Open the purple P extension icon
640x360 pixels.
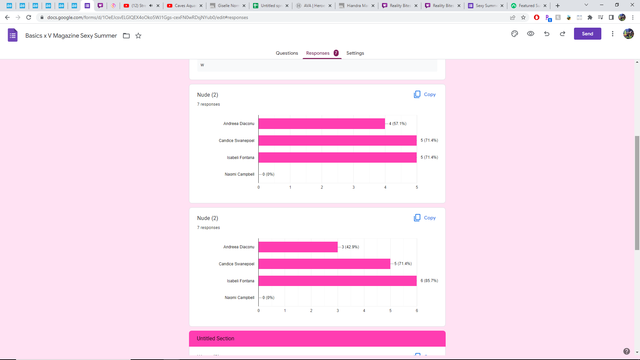point(548,18)
